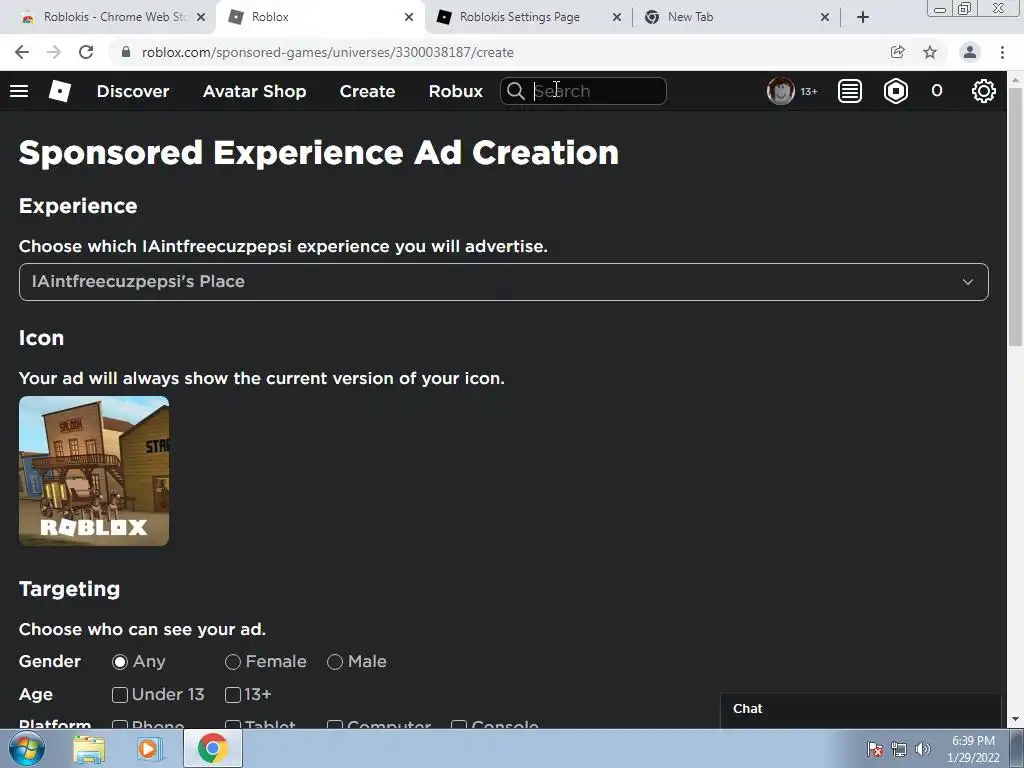Open File Explorer from taskbar
Screen dimensions: 1024x768
click(89, 748)
